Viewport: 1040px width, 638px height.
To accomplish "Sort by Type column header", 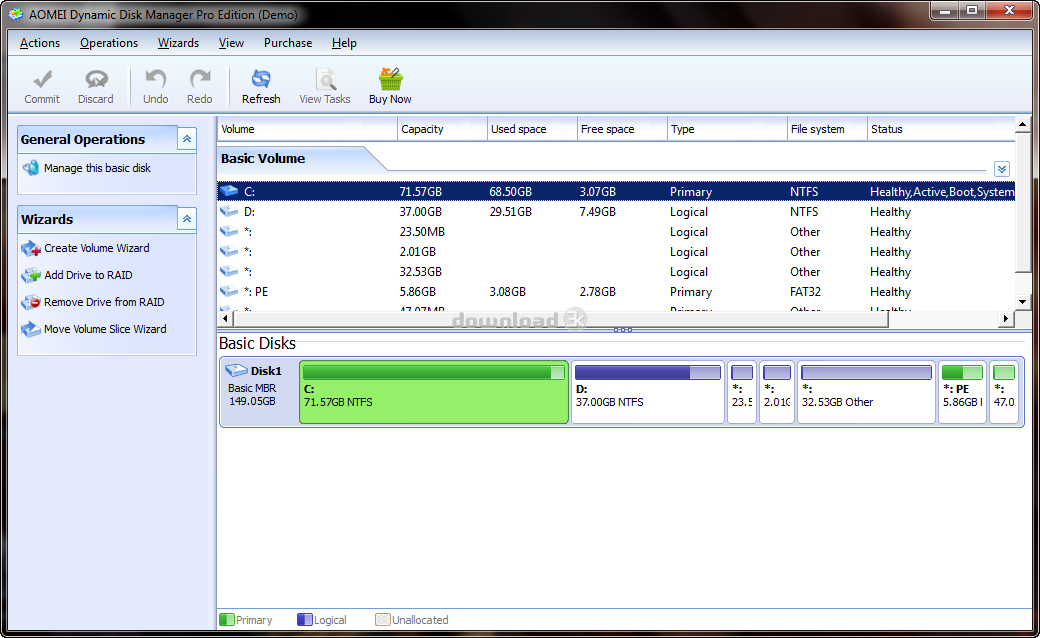I will tap(727, 129).
